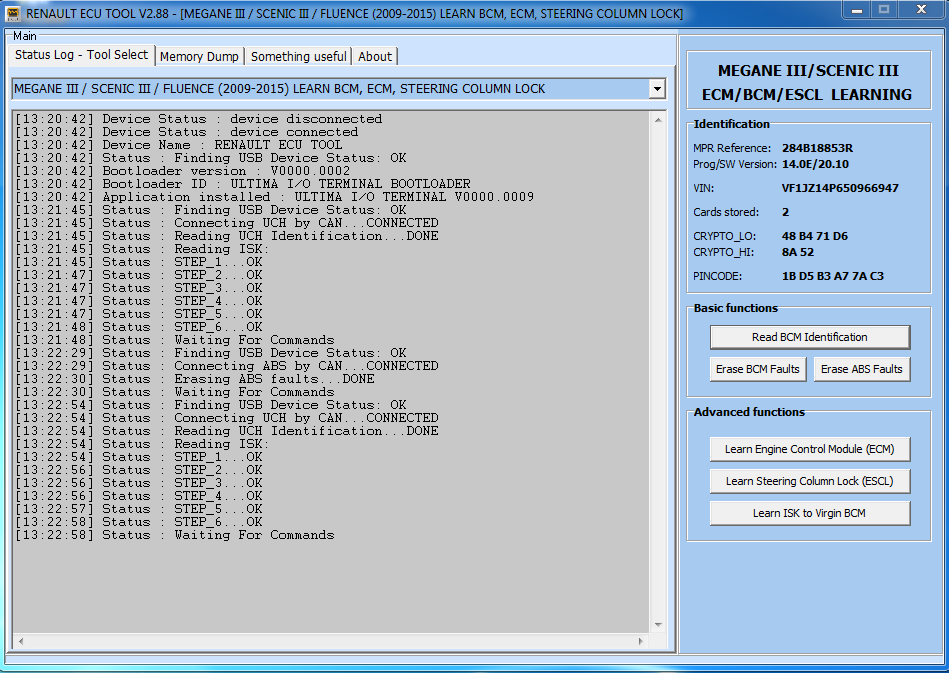
Task: Click the Prog/SW Version value 14.0E/20.10
Action: [x=815, y=164]
